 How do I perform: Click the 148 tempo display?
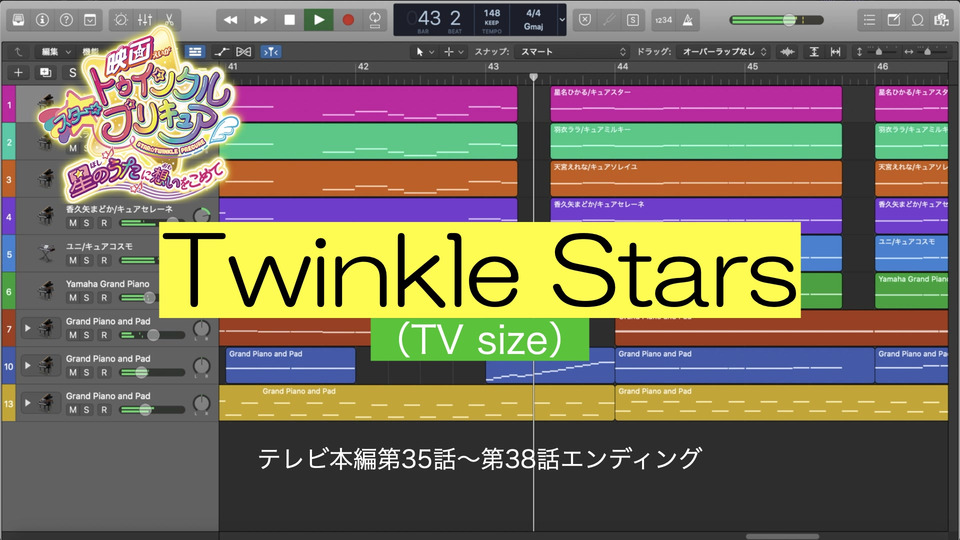[x=492, y=20]
